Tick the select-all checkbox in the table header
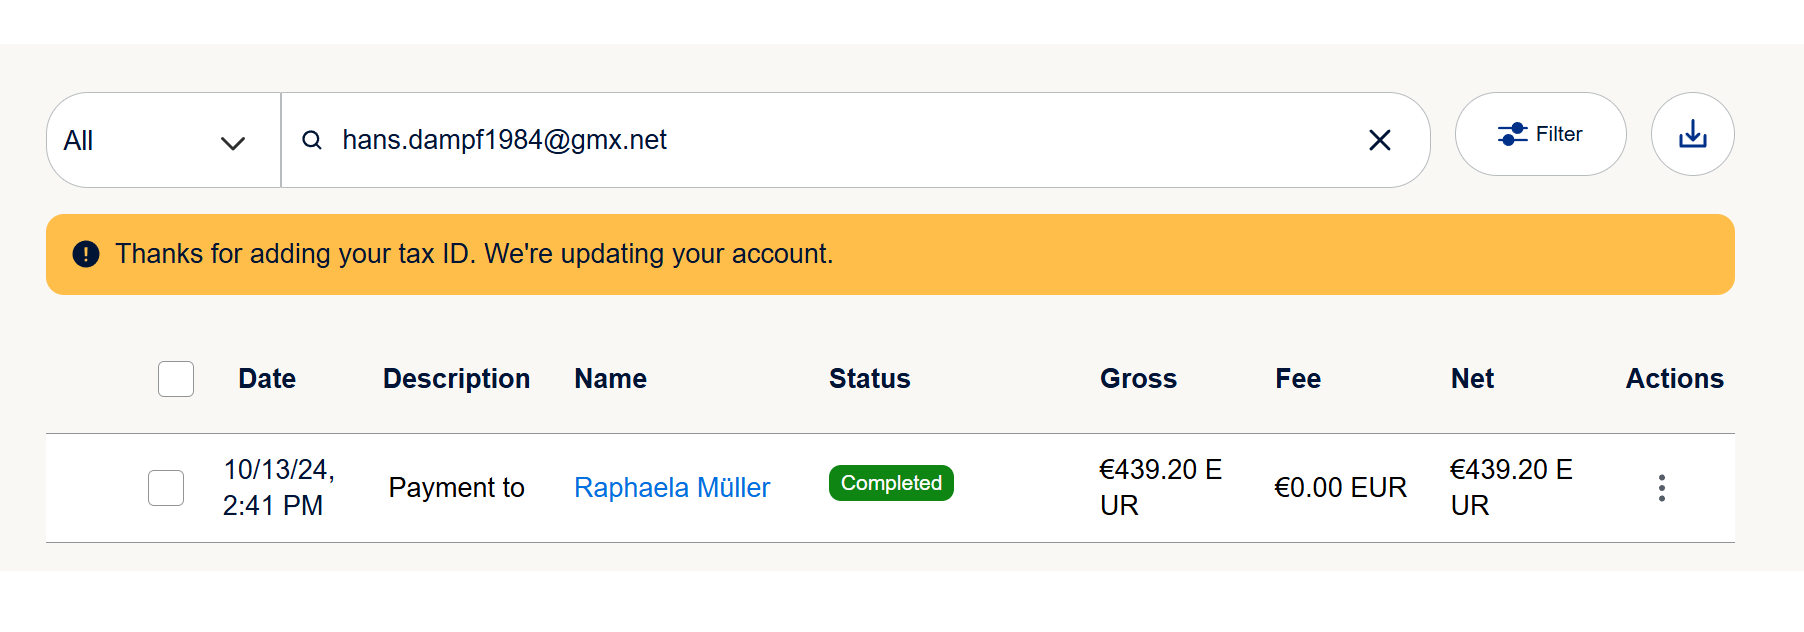 (176, 379)
